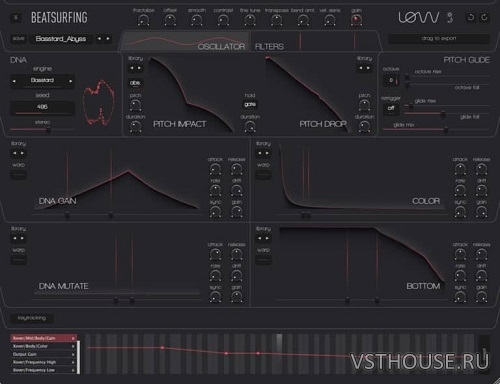Click the transpose knob
This screenshot has height=384, width=500.
(x=277, y=21)
